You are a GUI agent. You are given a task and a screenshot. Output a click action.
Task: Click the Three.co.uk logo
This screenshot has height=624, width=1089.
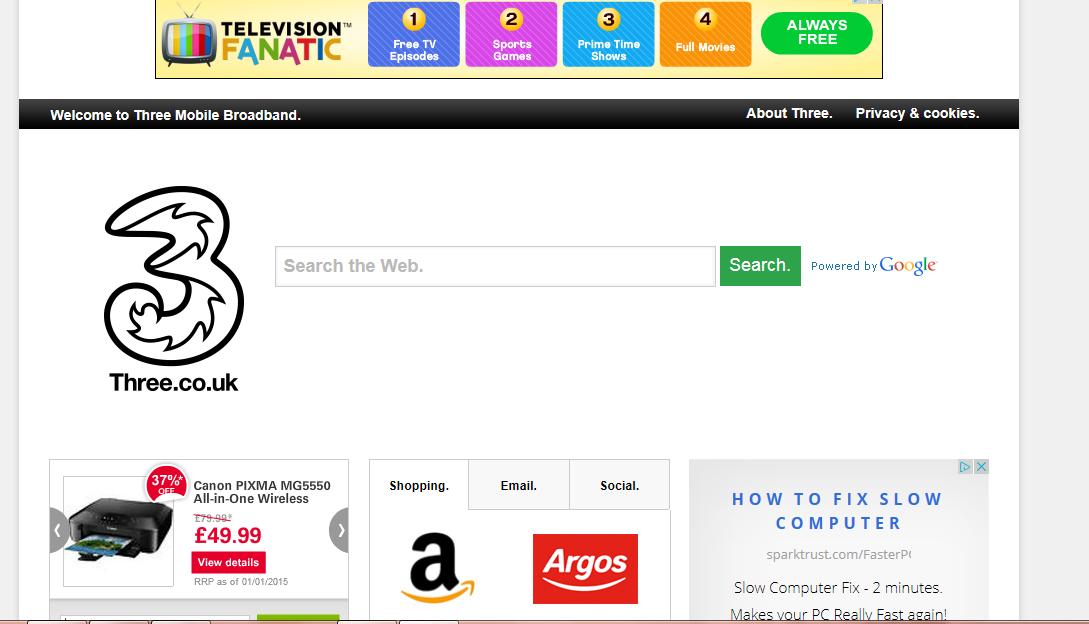tap(174, 289)
